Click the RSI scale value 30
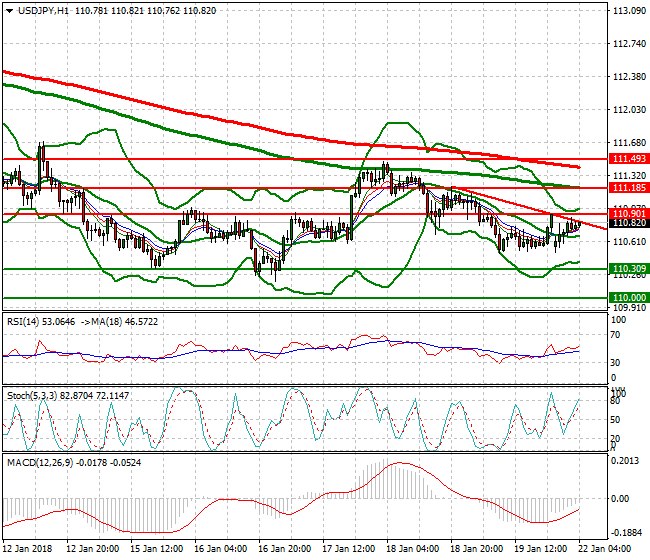Viewport: 650px width, 560px height. [x=616, y=363]
